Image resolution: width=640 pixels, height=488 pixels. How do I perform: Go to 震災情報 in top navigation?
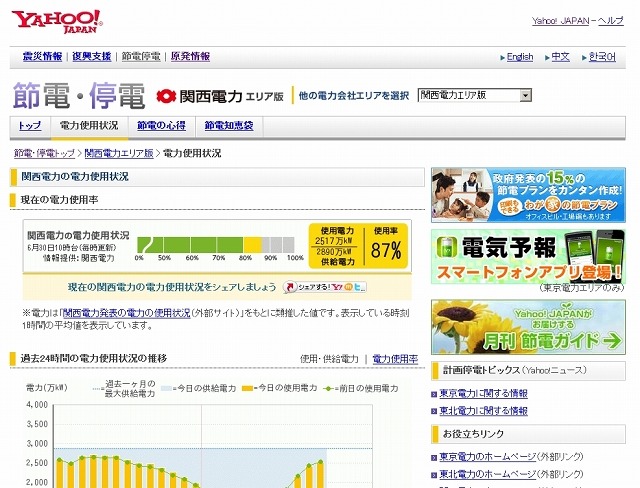(42, 56)
